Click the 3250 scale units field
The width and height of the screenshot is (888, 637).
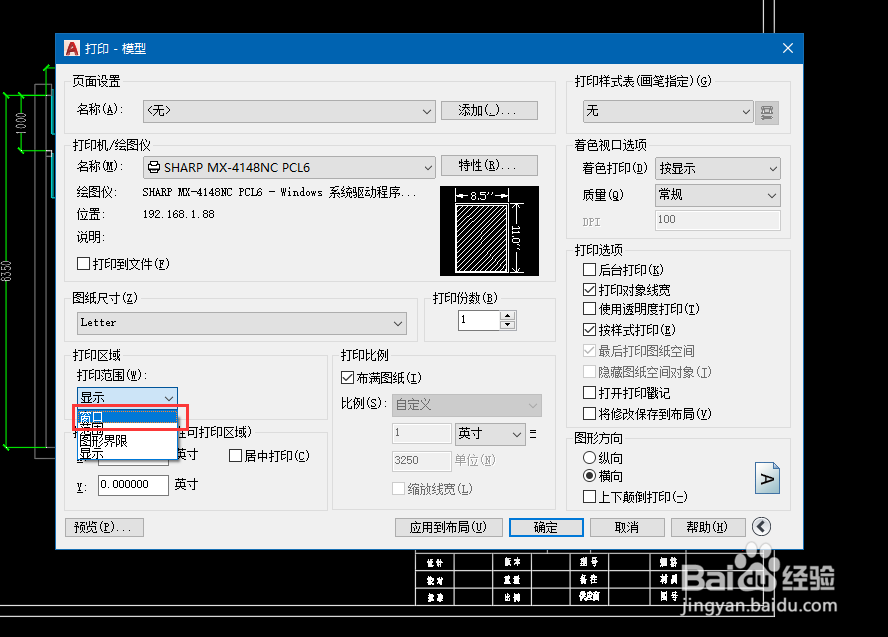click(x=421, y=460)
